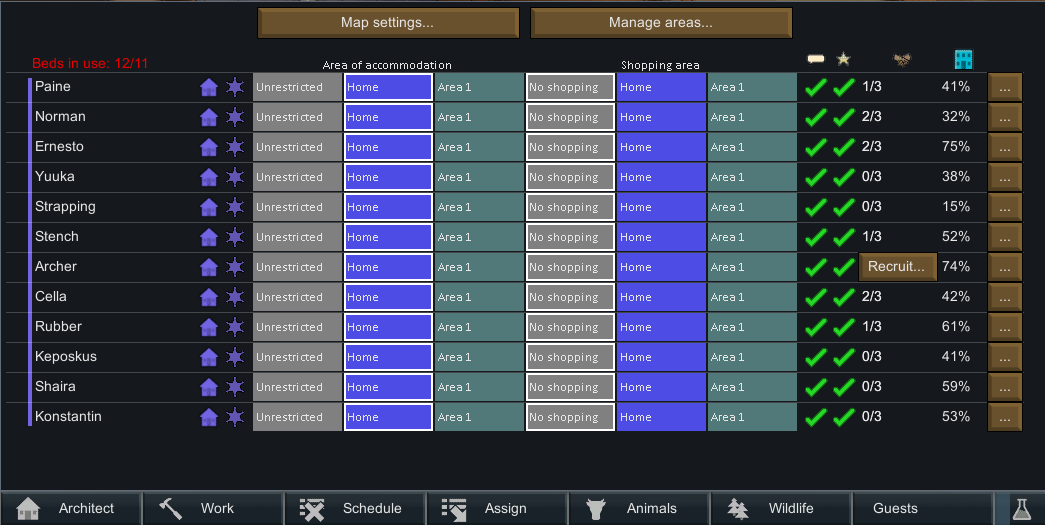Image resolution: width=1045 pixels, height=525 pixels.
Task: Select No shopping area for Stench
Action: 570,237
